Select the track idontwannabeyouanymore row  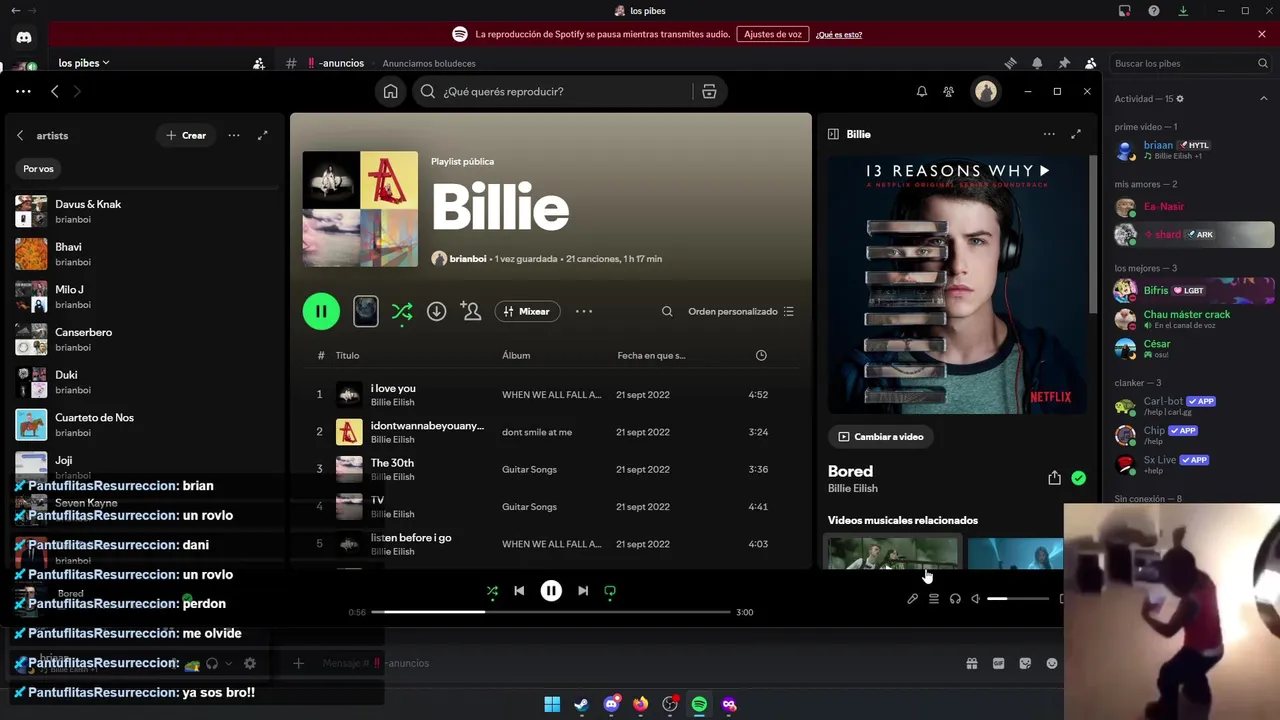pos(551,432)
